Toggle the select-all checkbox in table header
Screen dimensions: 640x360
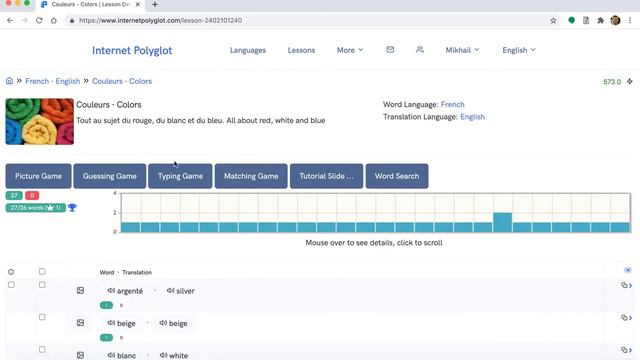coord(42,271)
